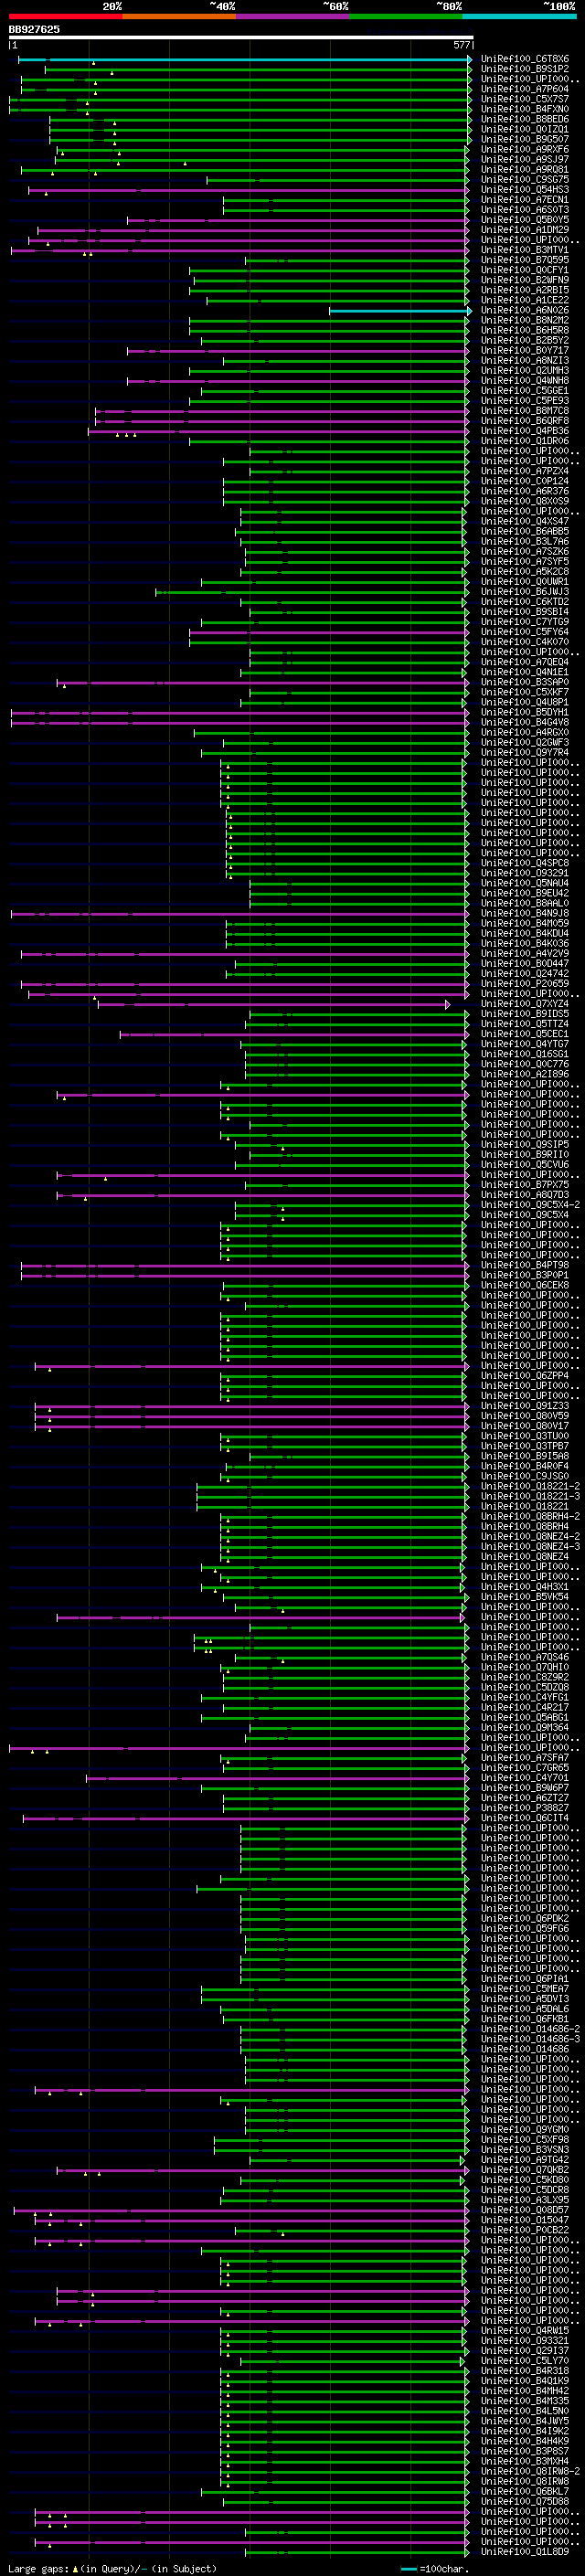The width and height of the screenshot is (585, 2576).
Task: Click the query end position 577
Action: [x=462, y=45]
